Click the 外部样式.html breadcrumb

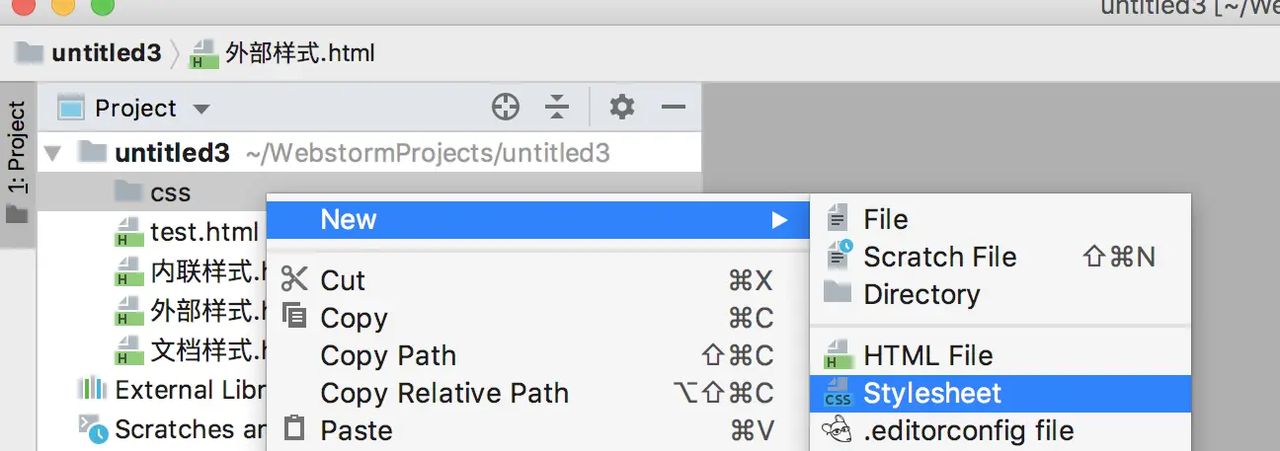pos(299,53)
